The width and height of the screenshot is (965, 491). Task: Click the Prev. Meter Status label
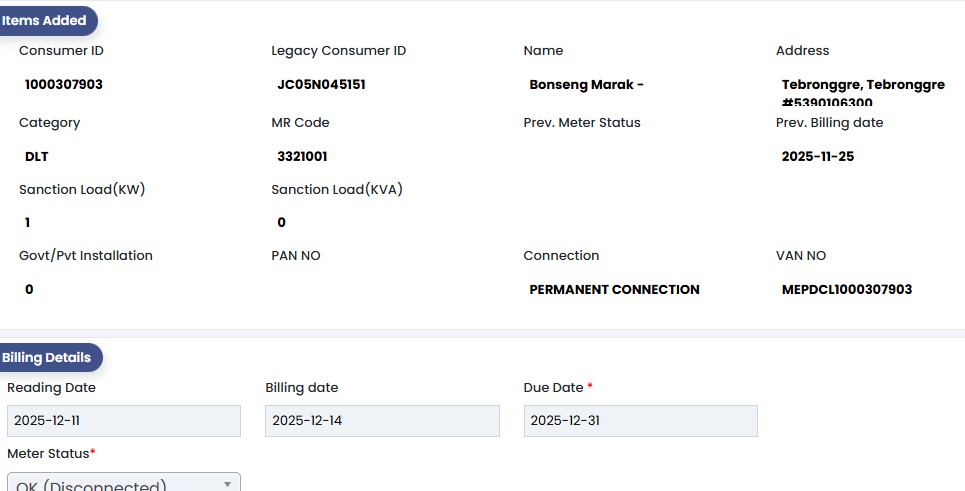tap(582, 123)
